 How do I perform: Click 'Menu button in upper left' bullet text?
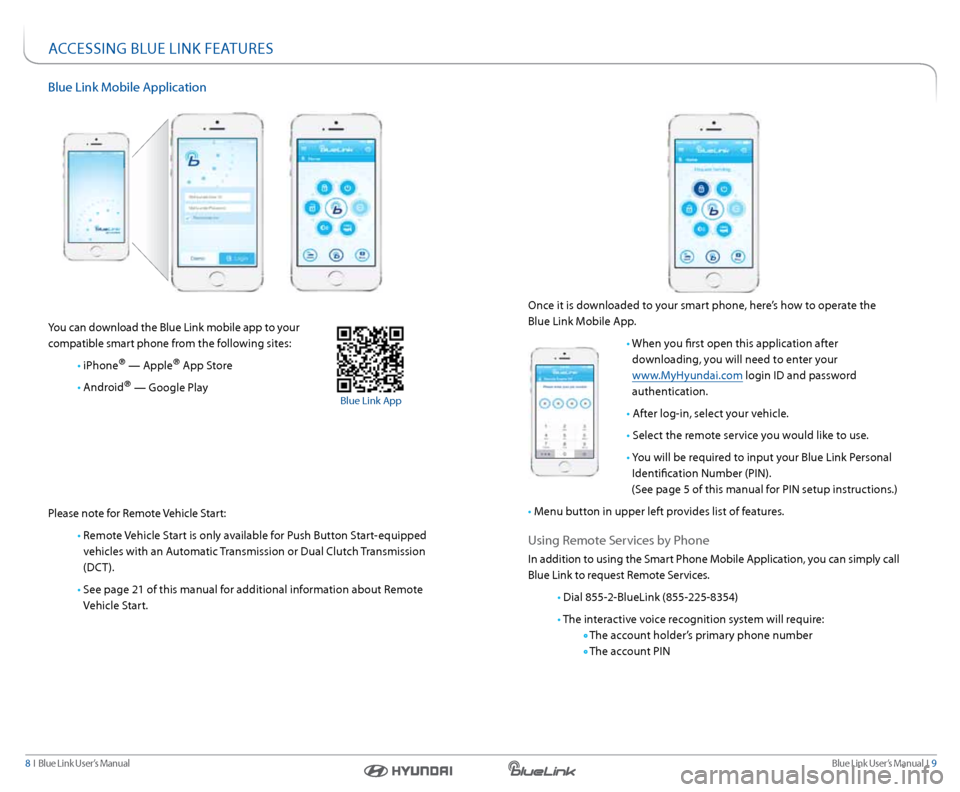pos(659,512)
